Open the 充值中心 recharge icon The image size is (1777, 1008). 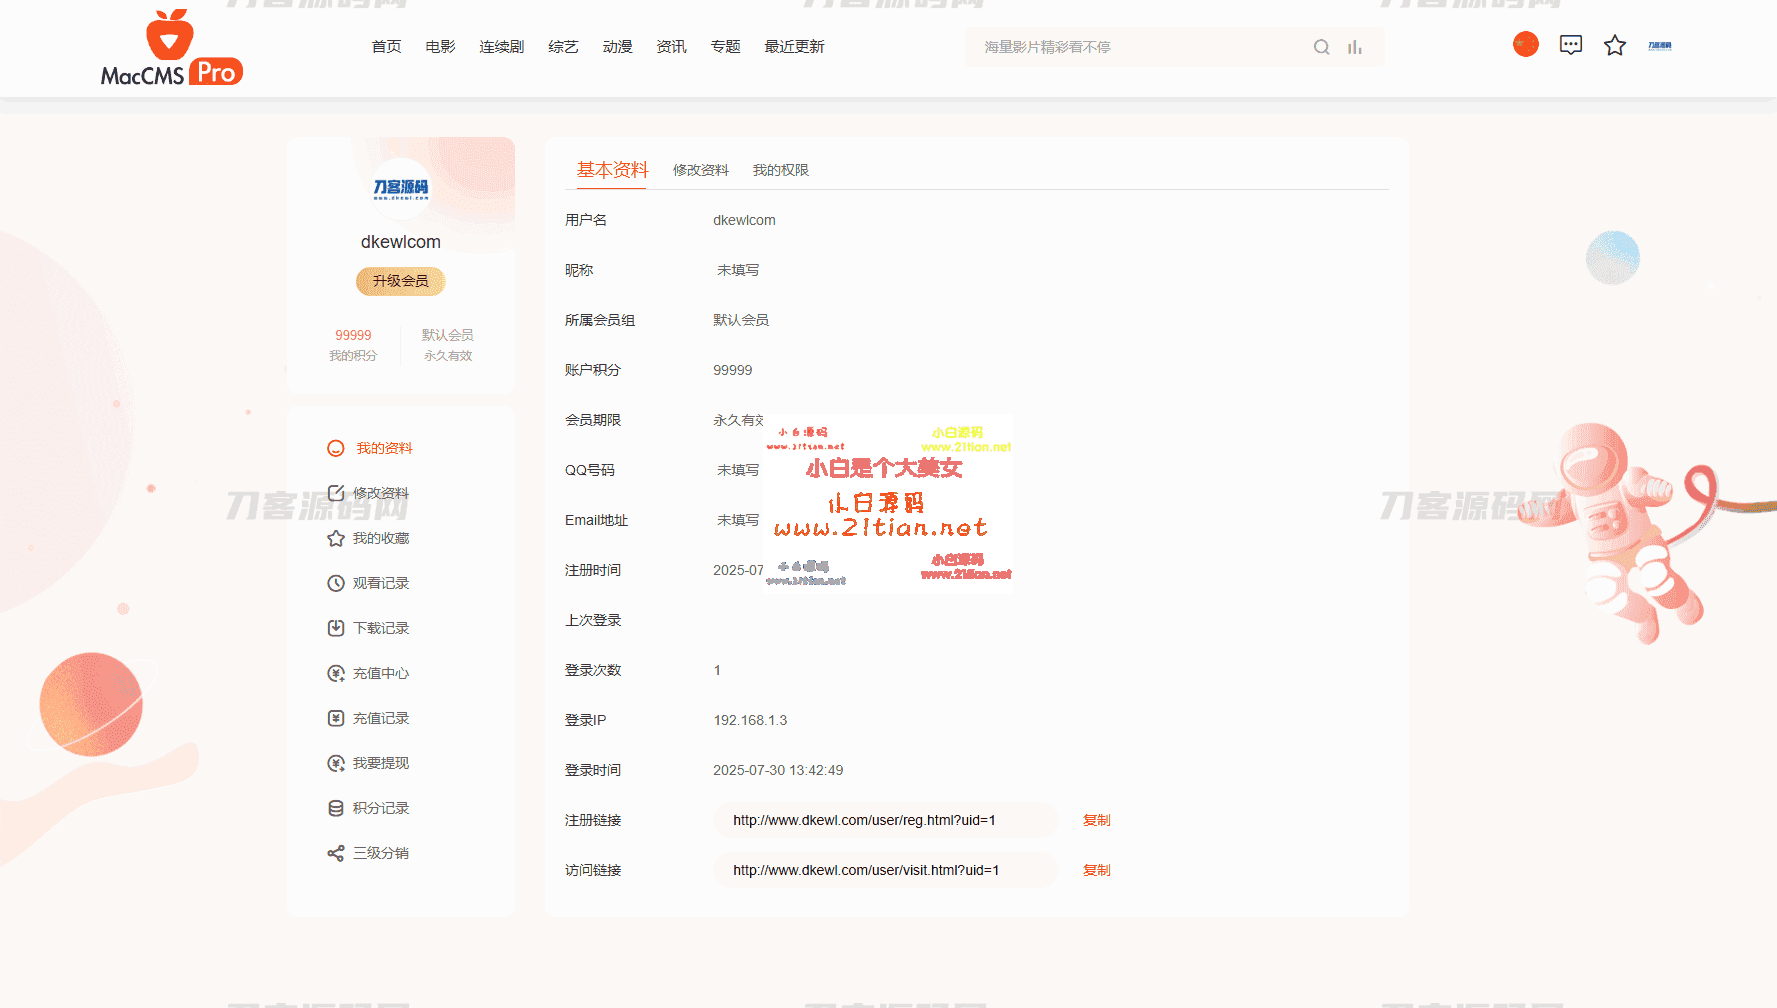click(x=335, y=673)
